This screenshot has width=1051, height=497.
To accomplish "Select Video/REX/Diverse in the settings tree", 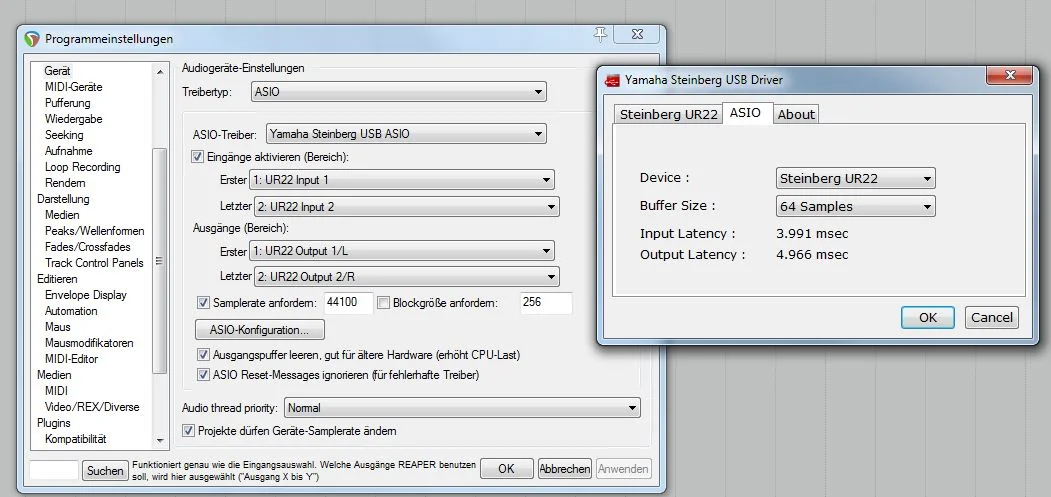I will [x=92, y=407].
